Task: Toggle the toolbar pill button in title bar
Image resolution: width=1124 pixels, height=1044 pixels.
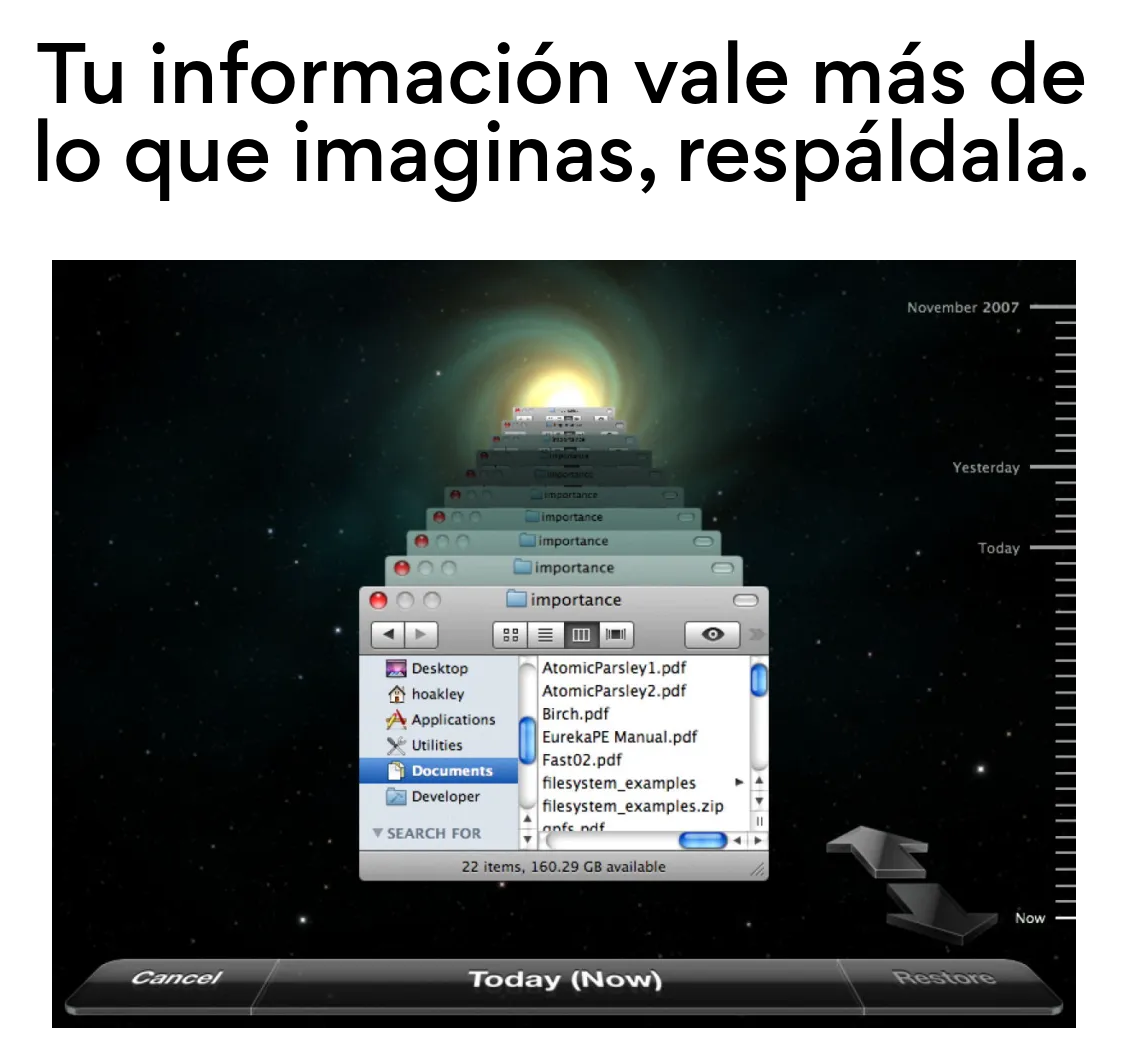Action: (x=746, y=600)
